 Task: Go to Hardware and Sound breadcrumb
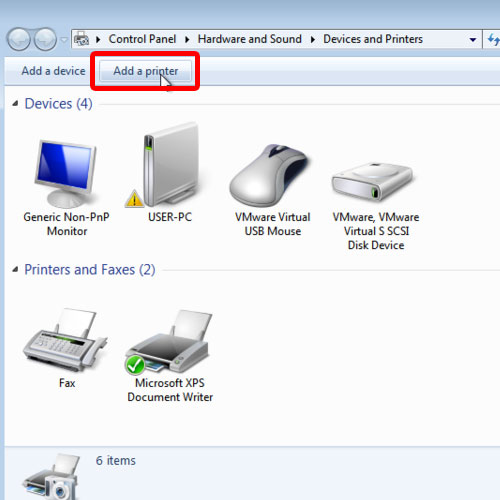[249, 39]
